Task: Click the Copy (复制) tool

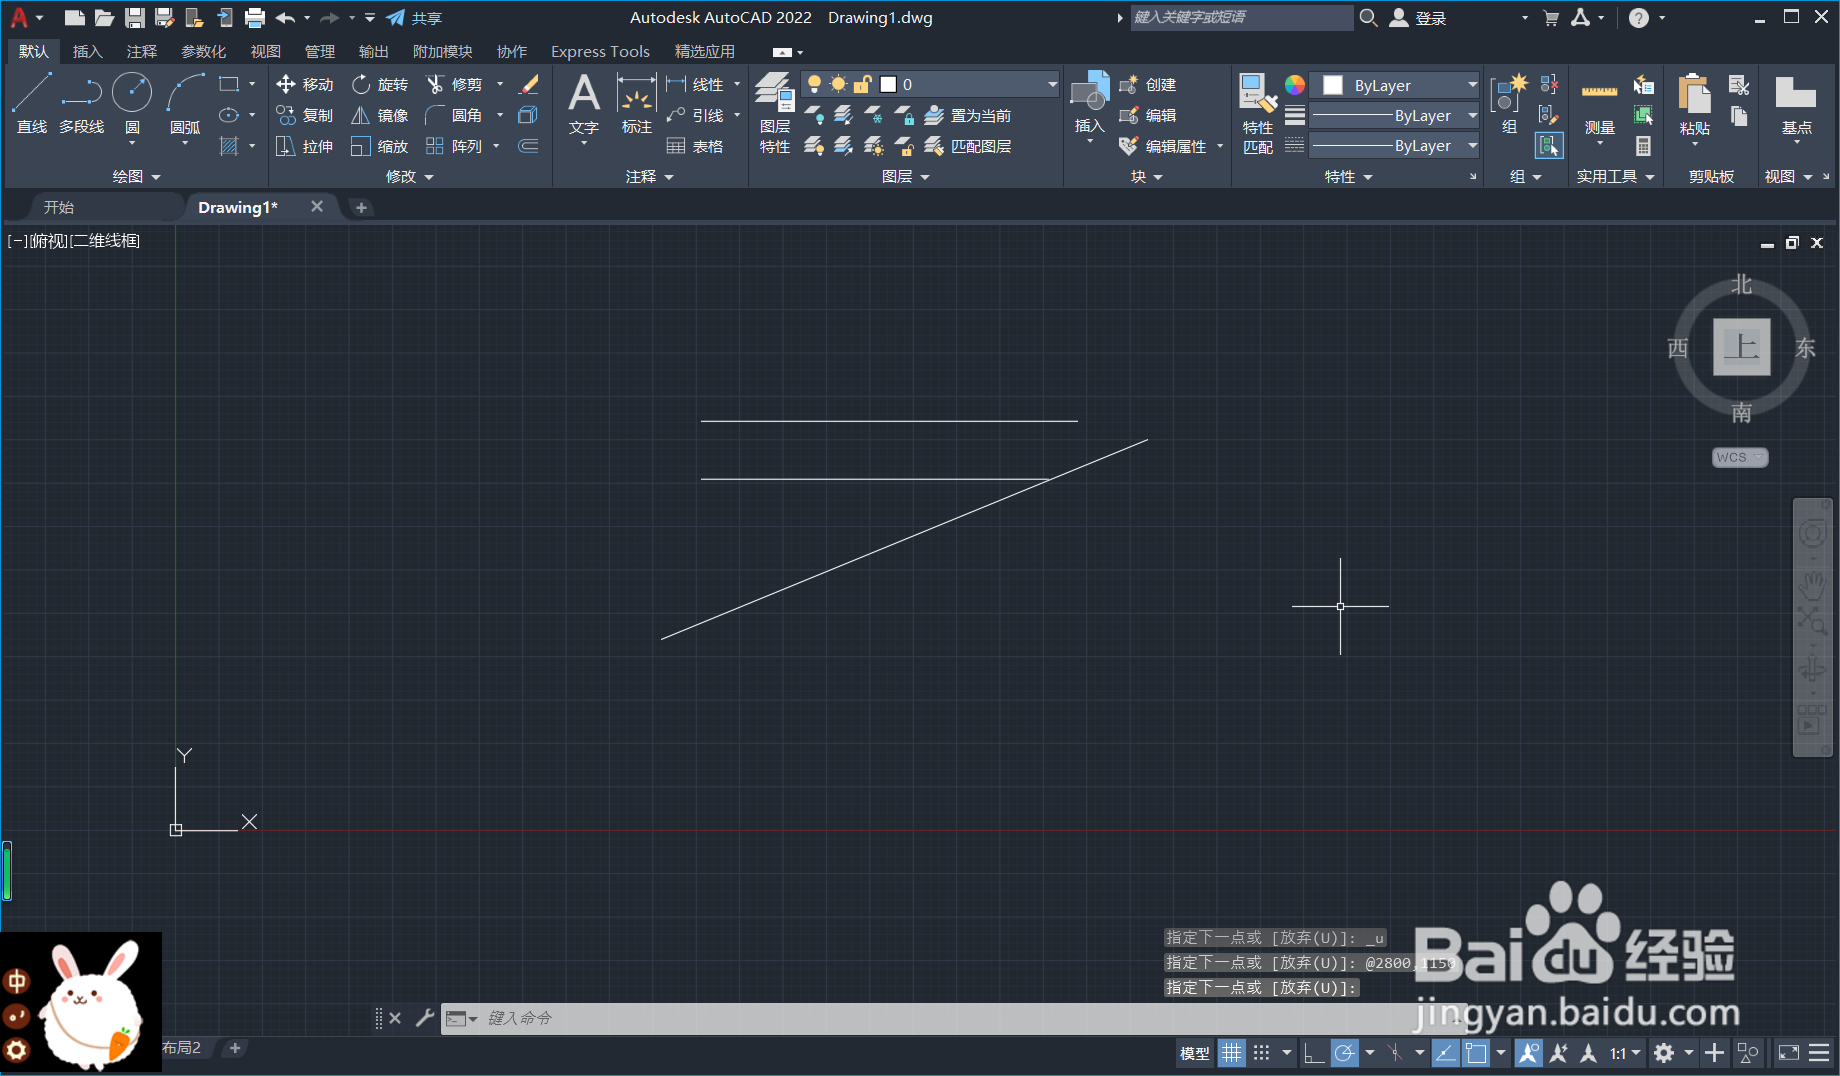Action: pyautogui.click(x=305, y=116)
